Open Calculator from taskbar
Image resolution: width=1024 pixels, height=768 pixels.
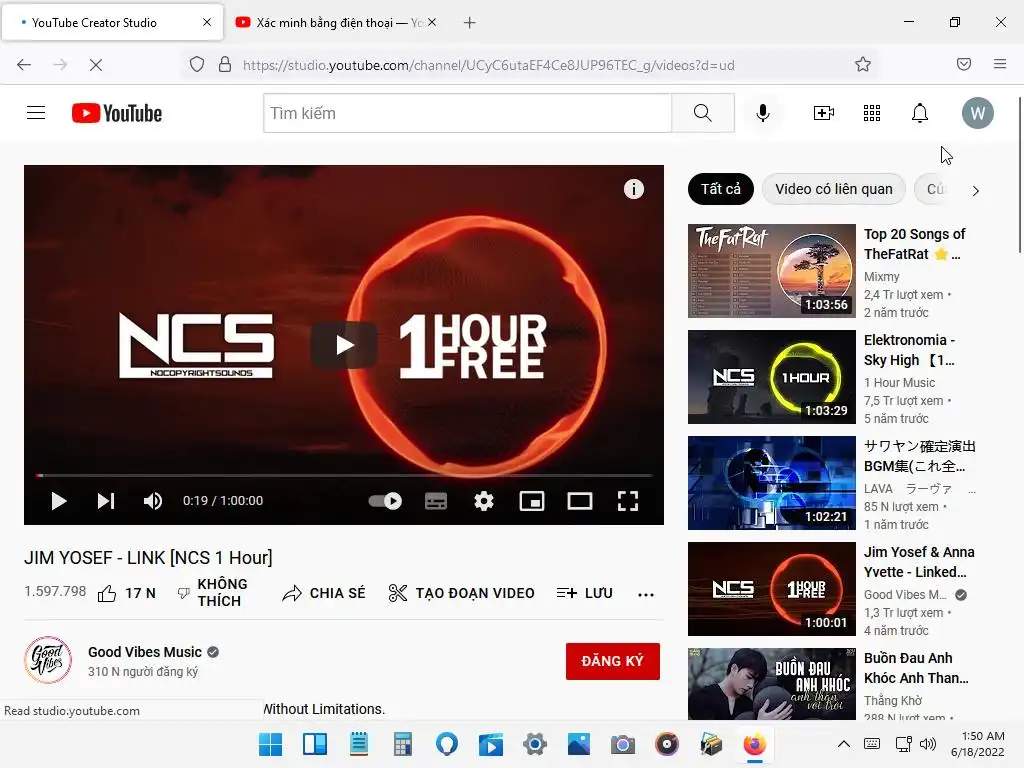coord(402,744)
